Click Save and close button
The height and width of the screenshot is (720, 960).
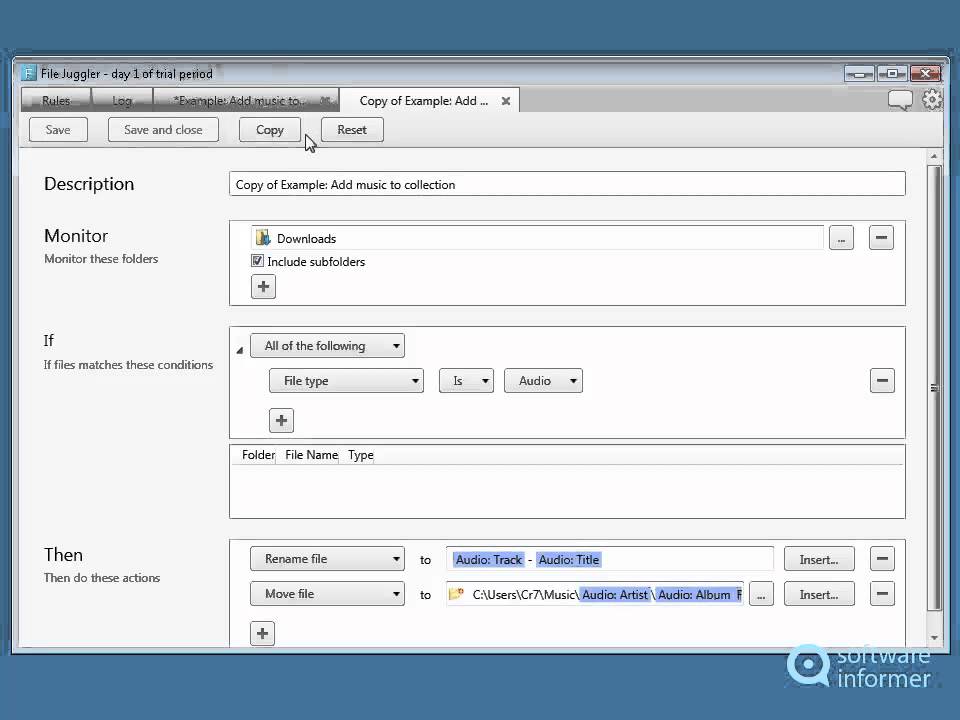click(x=163, y=130)
